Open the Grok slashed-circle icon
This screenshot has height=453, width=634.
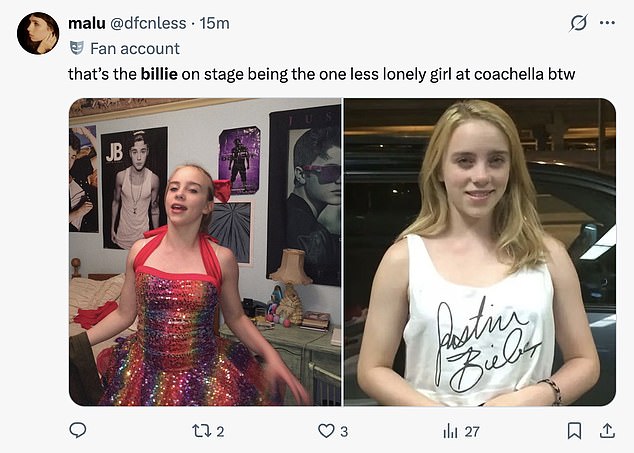576,22
